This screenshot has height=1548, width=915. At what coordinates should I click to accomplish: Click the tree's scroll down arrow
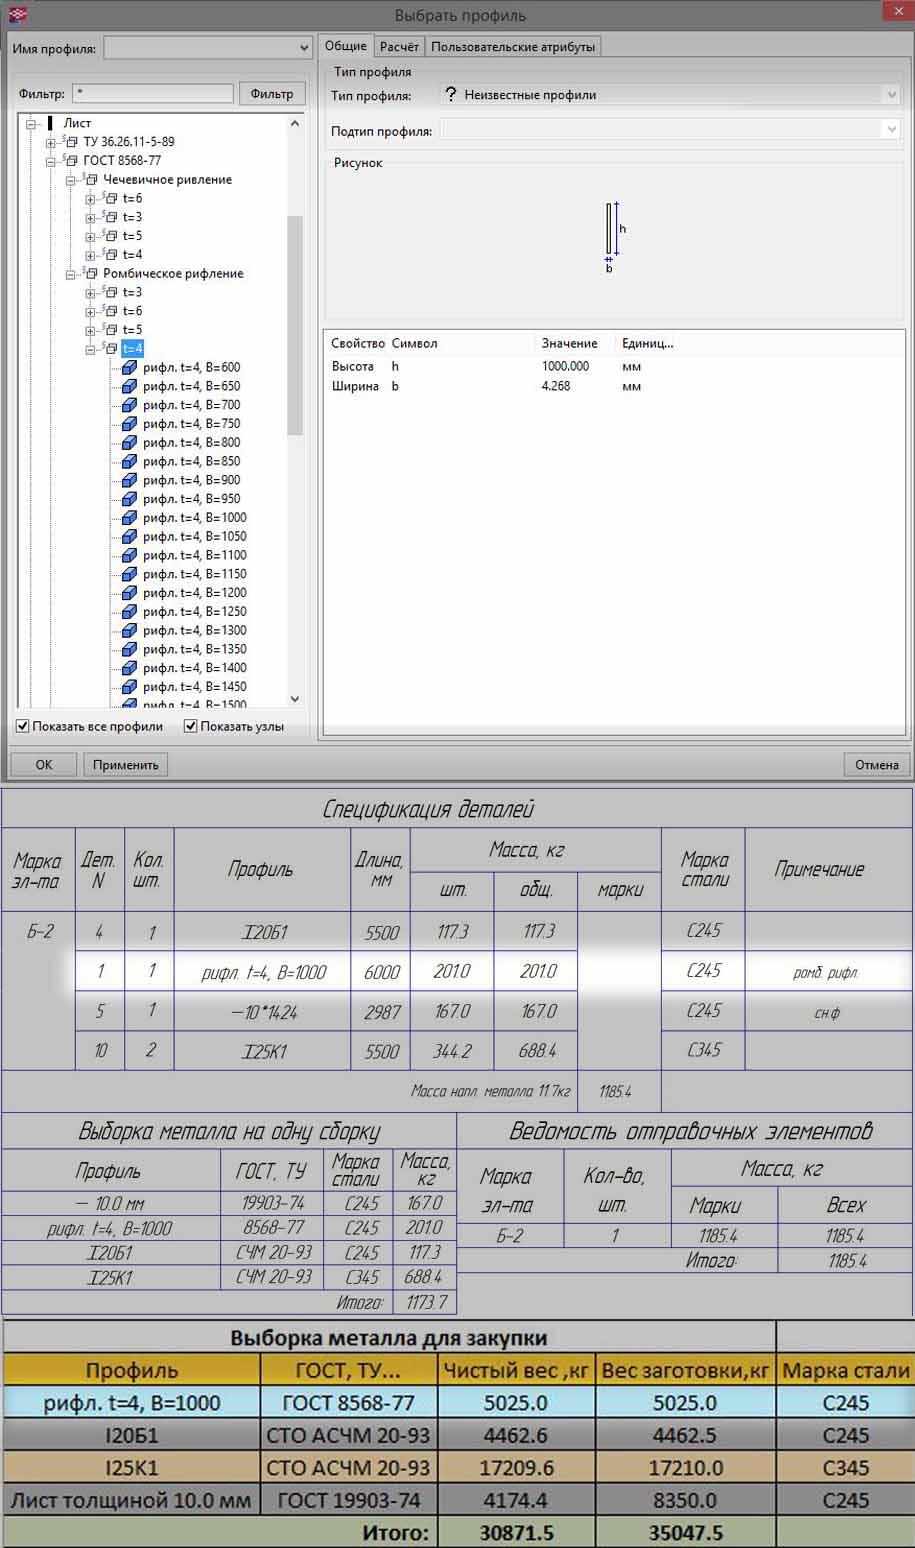tap(294, 699)
